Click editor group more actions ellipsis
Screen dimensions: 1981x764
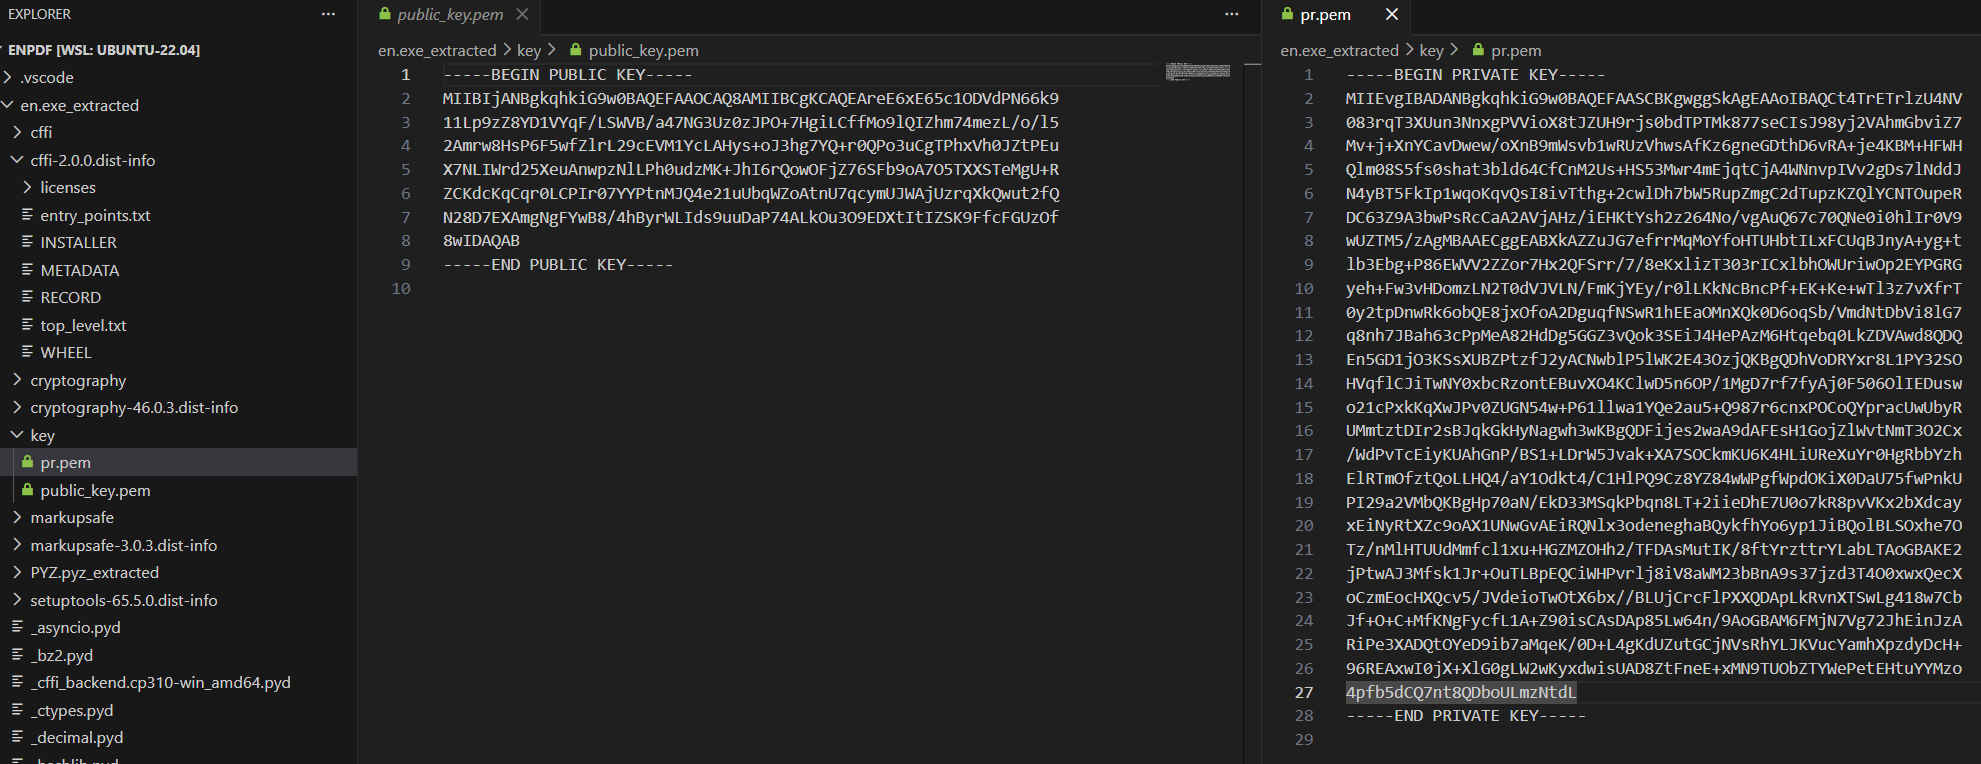[1231, 14]
